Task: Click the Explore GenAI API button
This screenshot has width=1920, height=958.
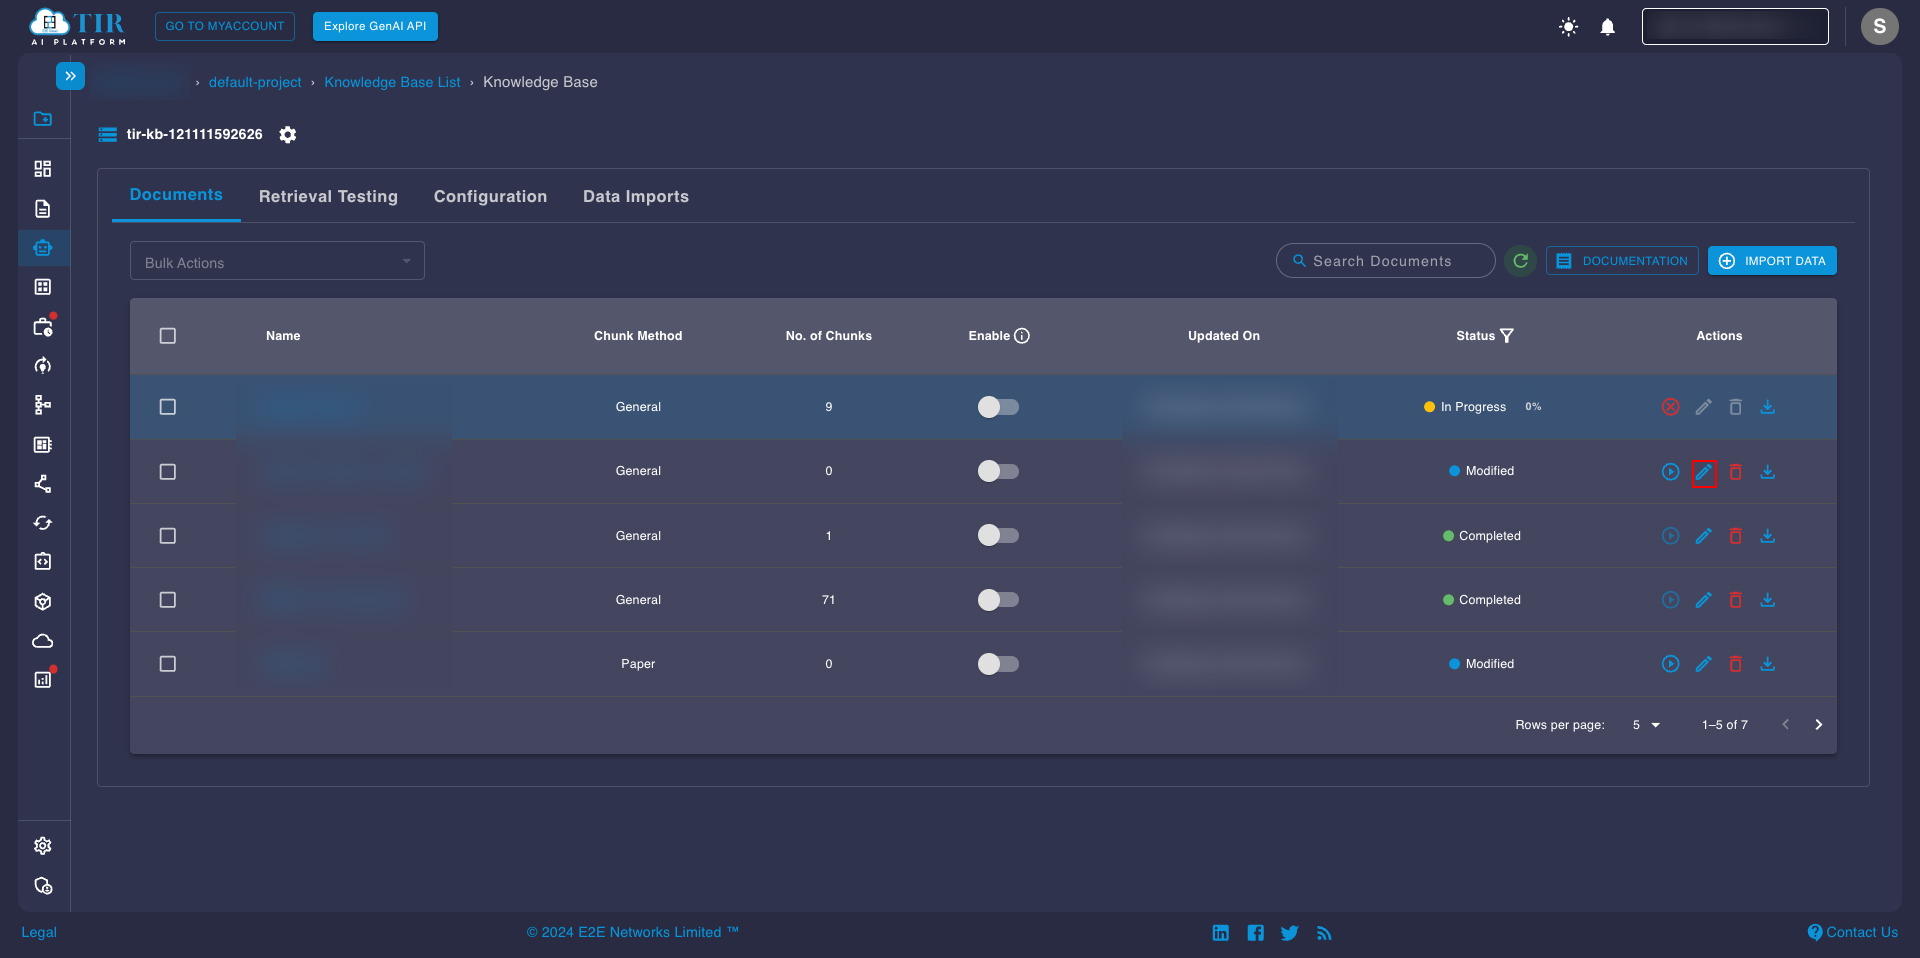Action: tap(375, 26)
